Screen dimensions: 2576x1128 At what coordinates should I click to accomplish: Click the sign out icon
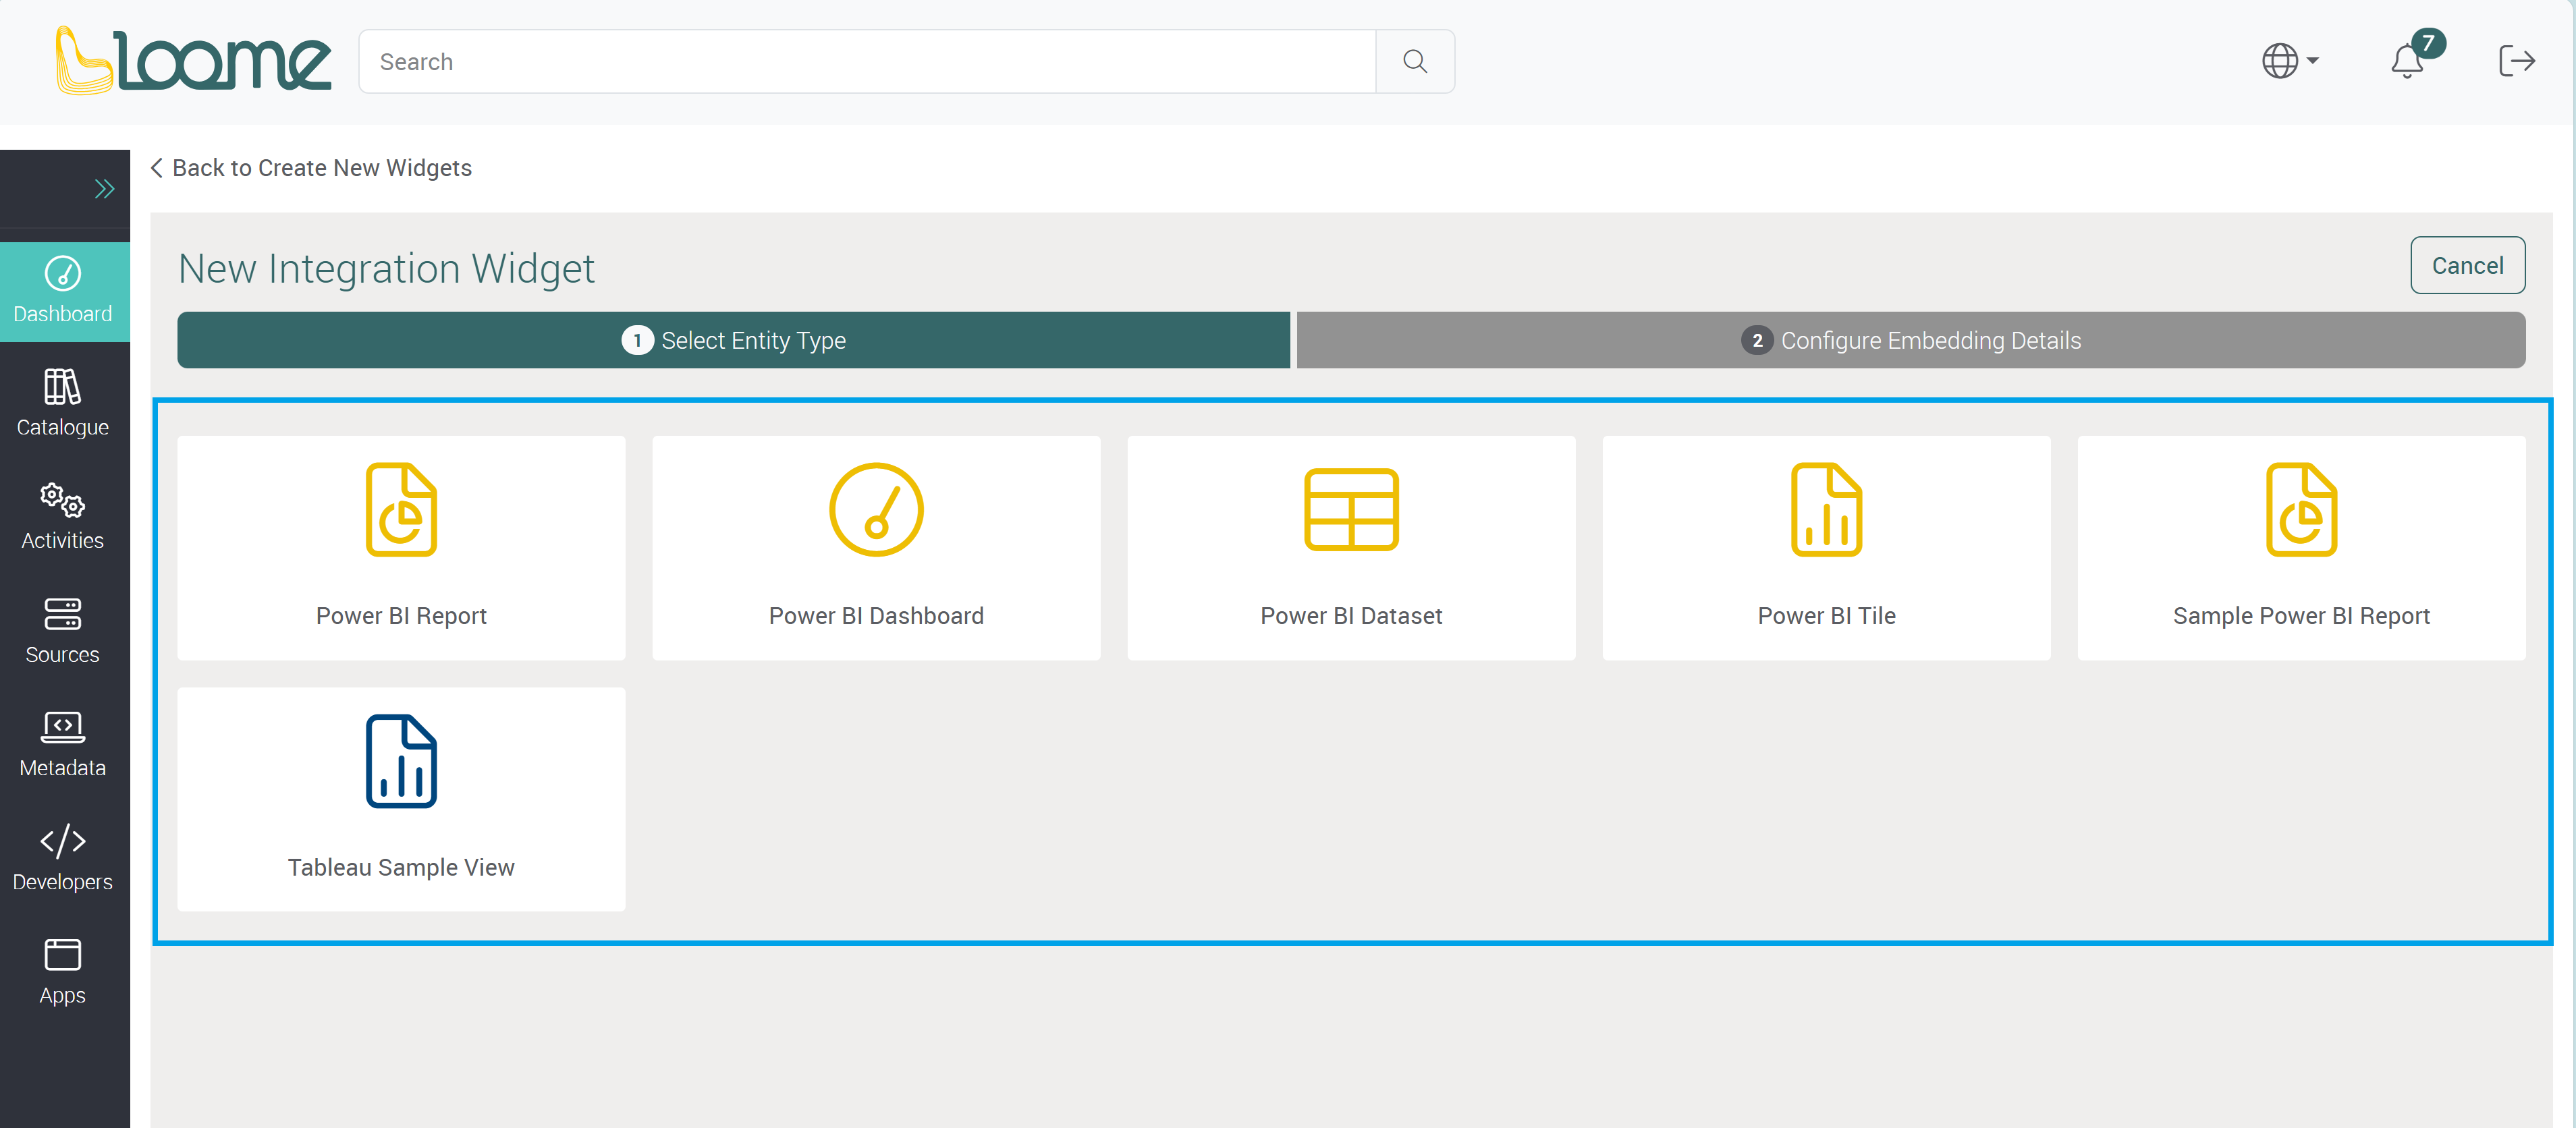(x=2516, y=61)
